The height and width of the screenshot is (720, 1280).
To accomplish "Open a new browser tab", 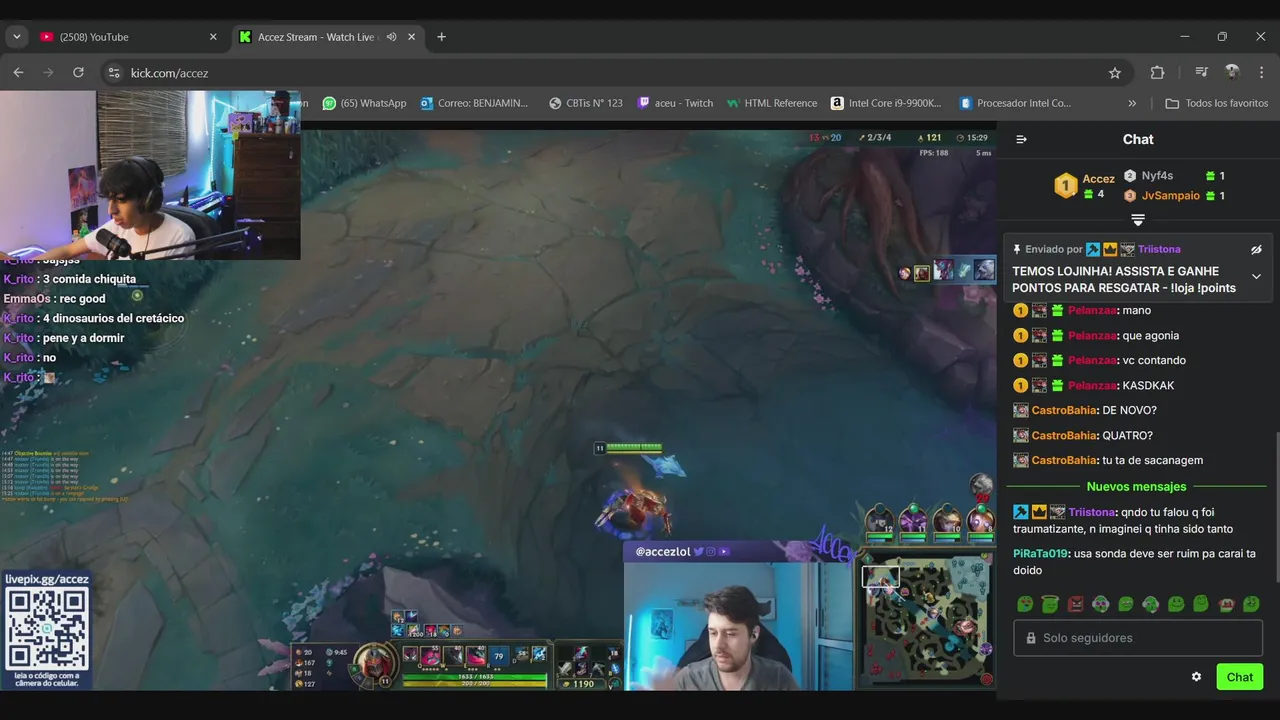I will coord(441,37).
